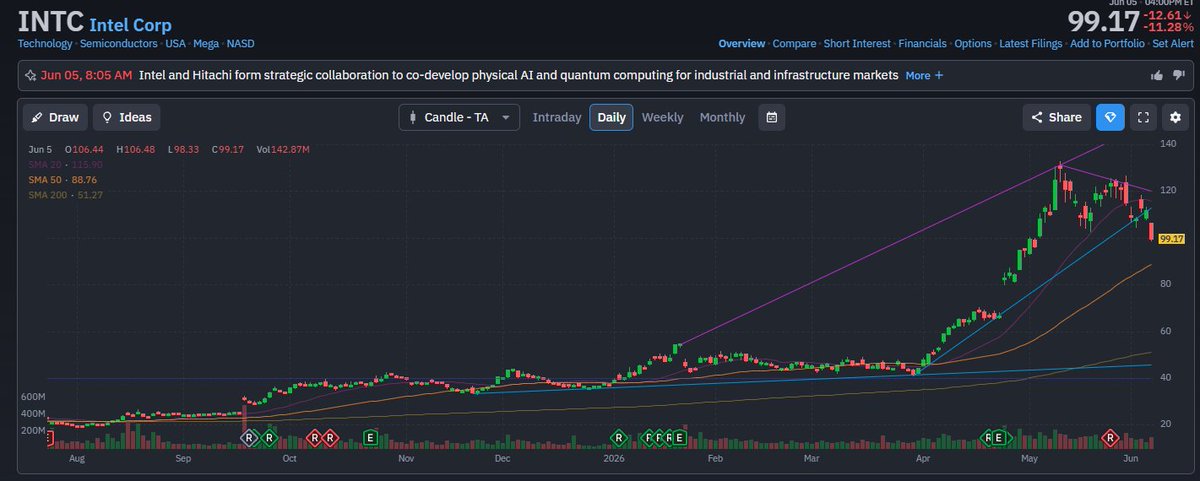View Latest Filings
Screen dimensions: 1200x481
coord(1030,44)
